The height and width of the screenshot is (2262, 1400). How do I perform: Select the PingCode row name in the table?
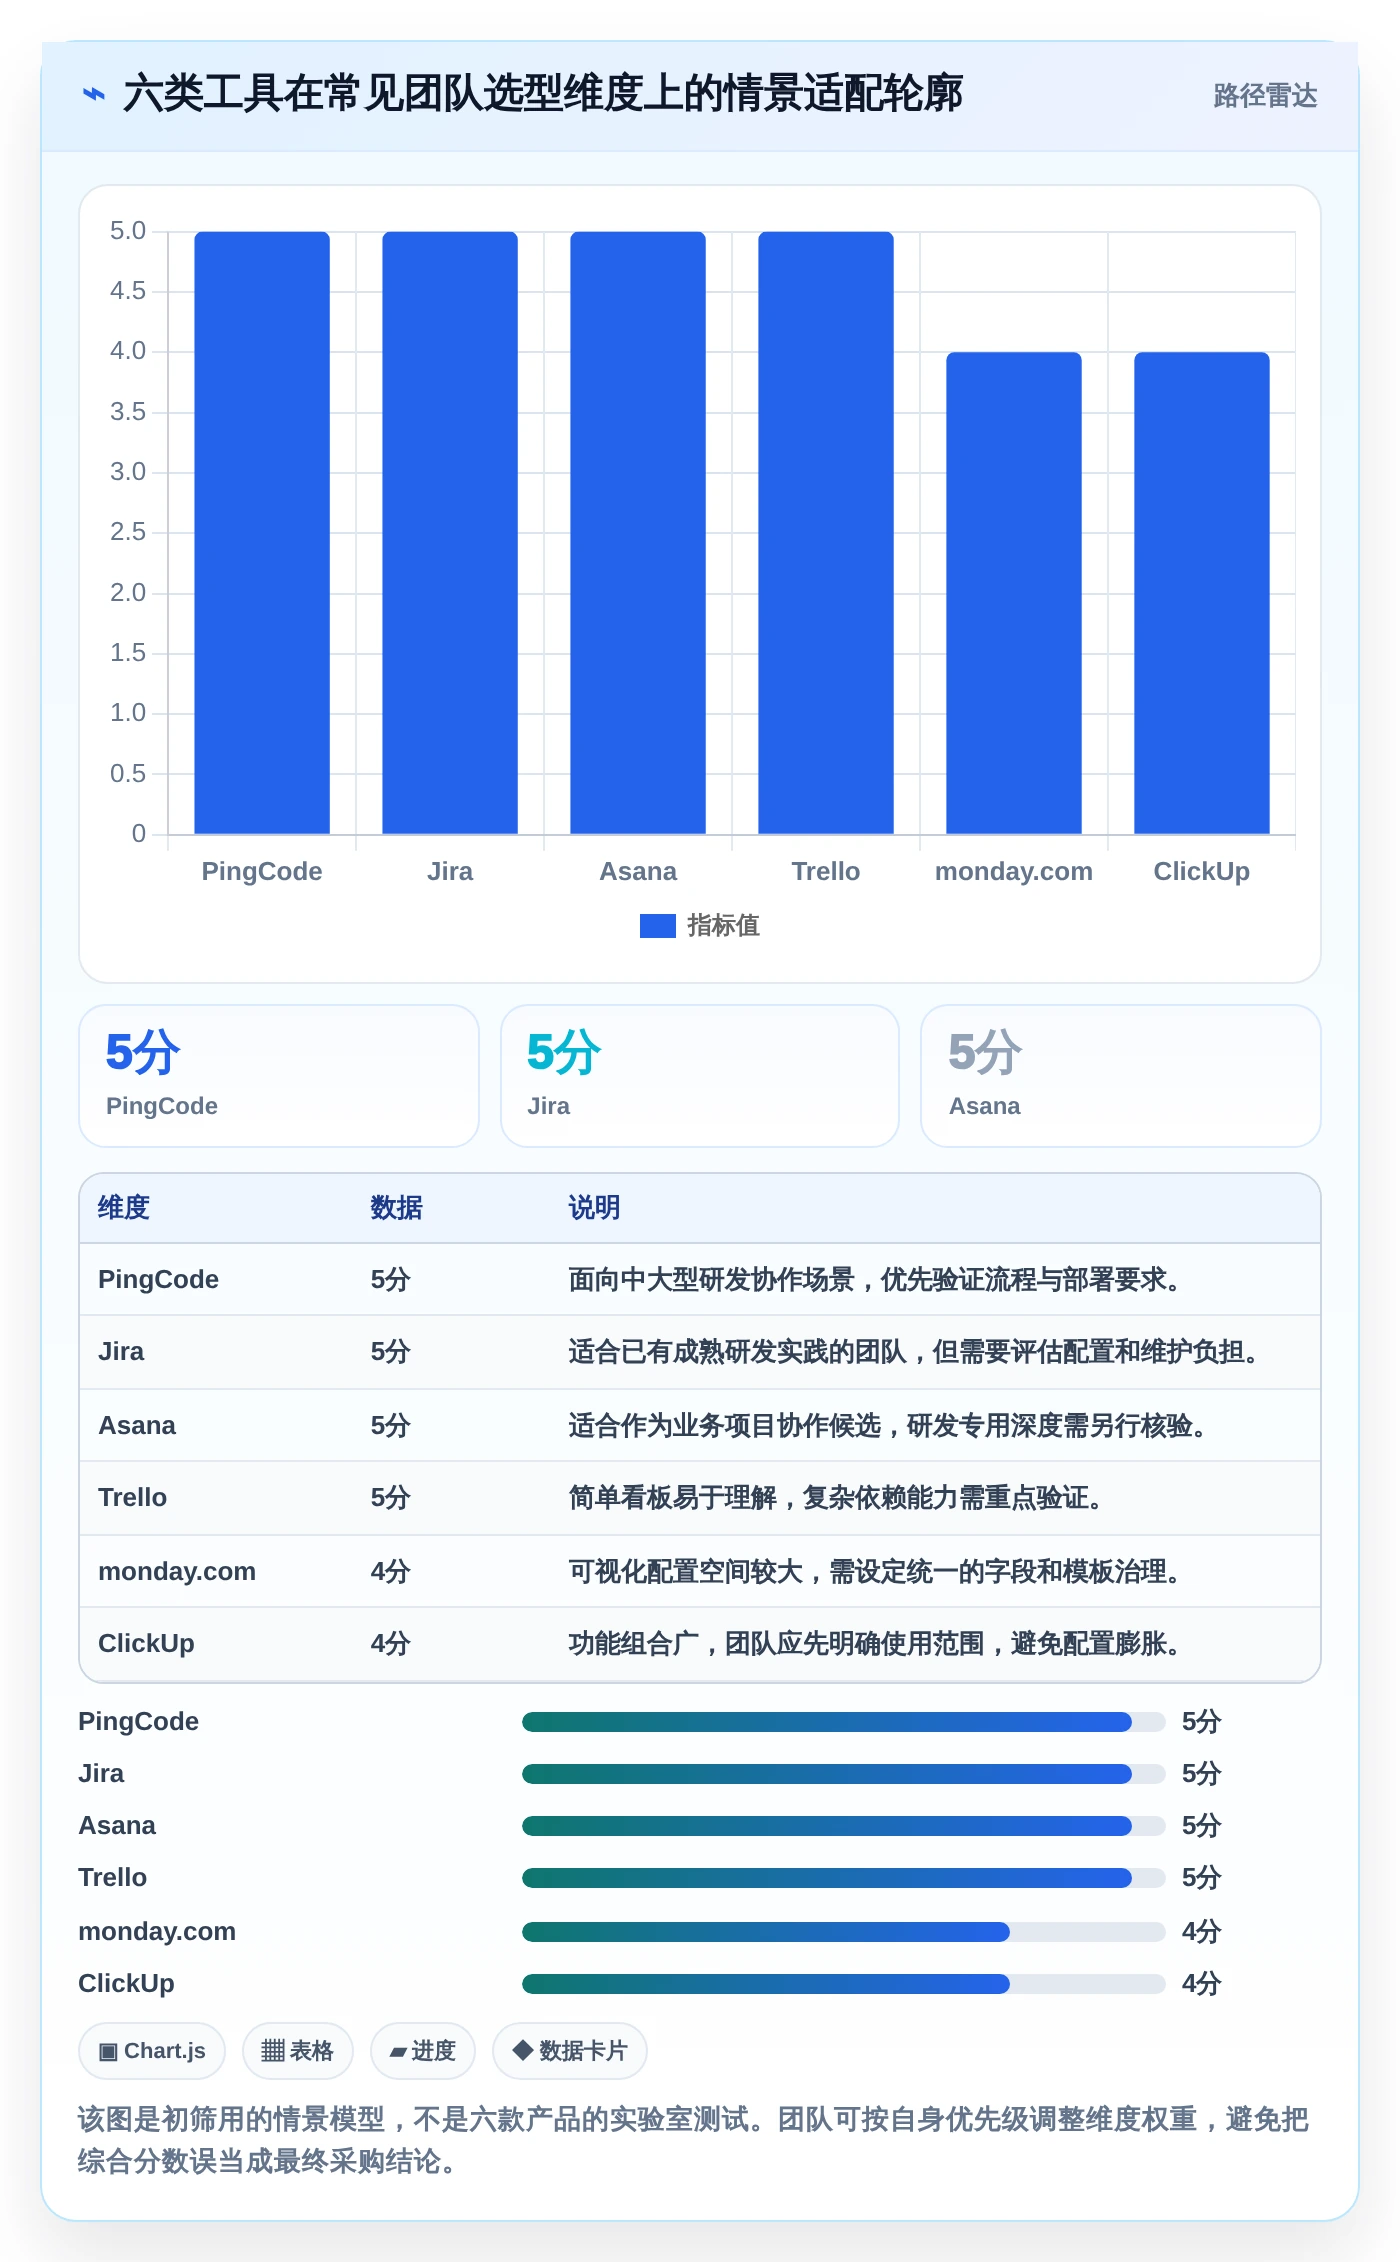click(x=158, y=1280)
